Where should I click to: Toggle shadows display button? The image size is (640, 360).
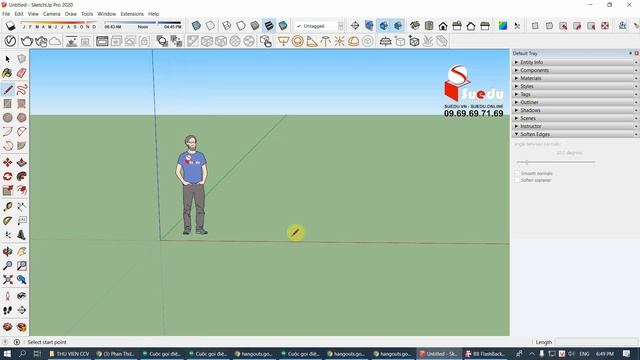click(10, 26)
